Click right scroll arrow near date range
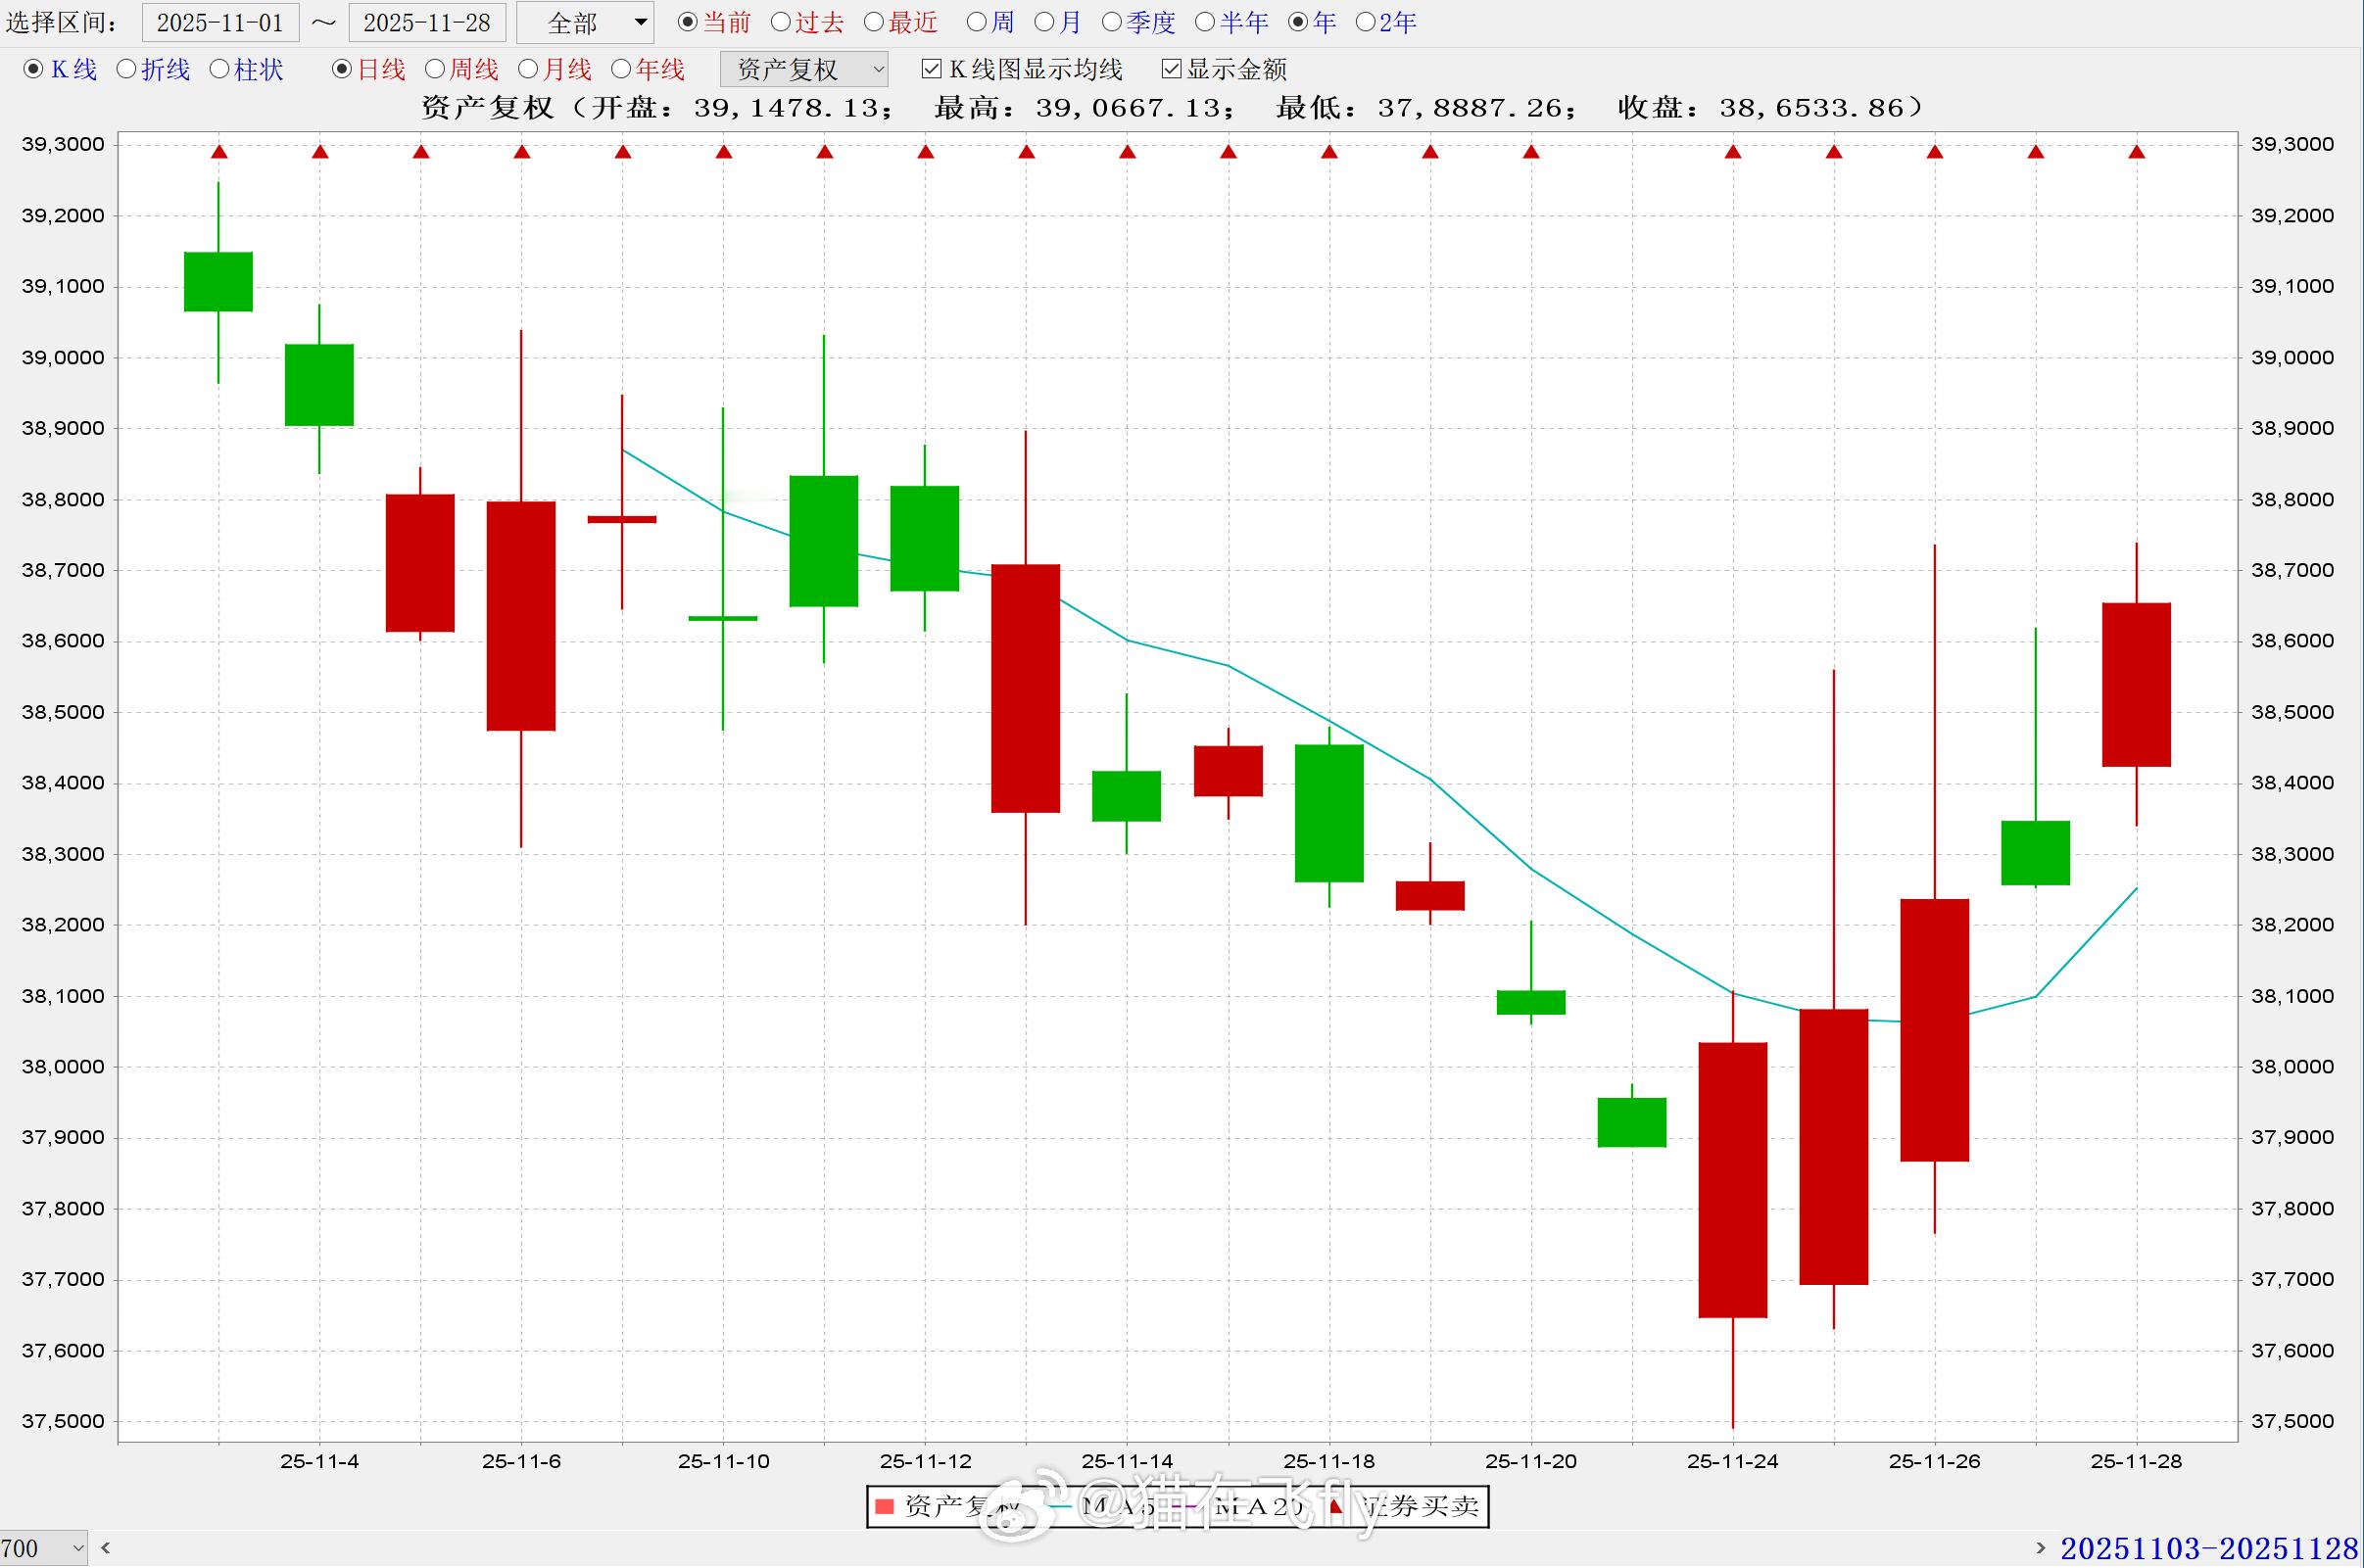 point(2041,1548)
